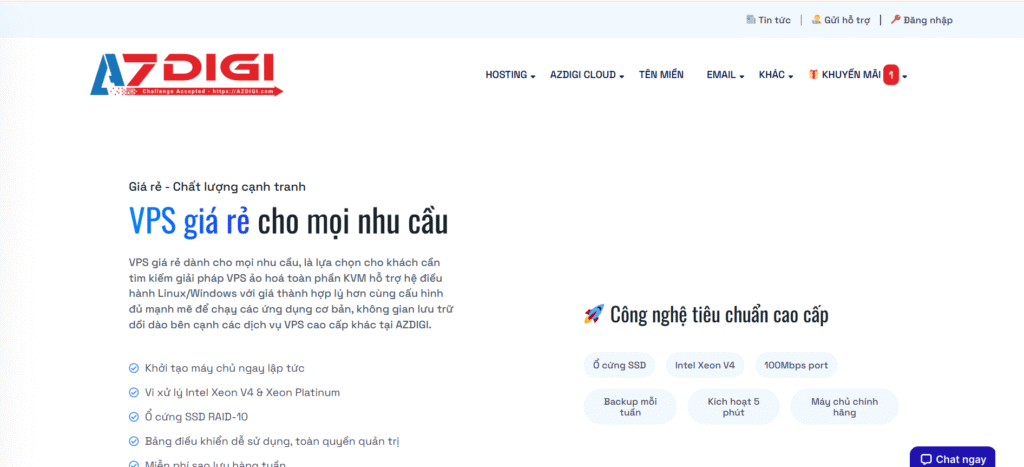Click the red notification badge showing 1
This screenshot has height=467, width=1024.
[891, 75]
